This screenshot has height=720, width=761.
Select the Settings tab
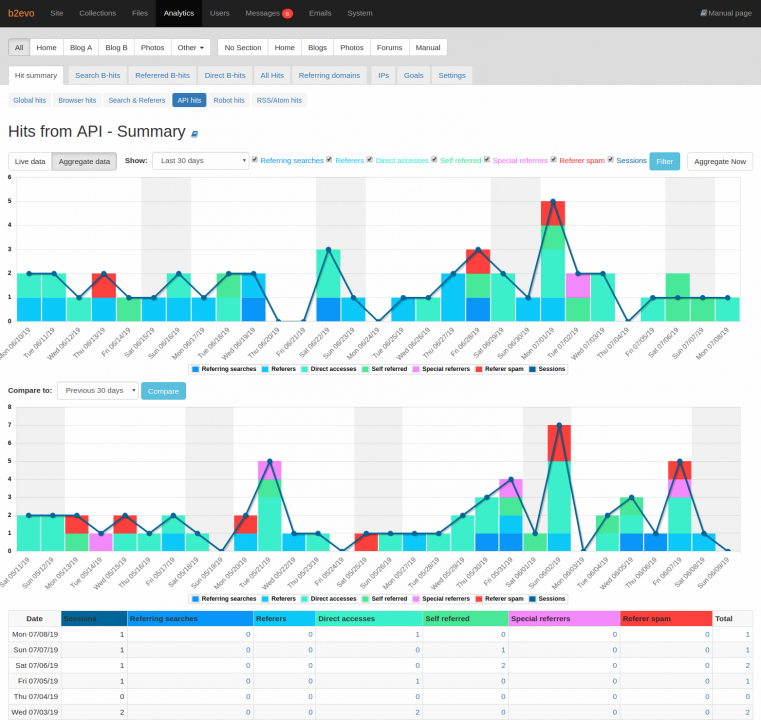coord(452,75)
